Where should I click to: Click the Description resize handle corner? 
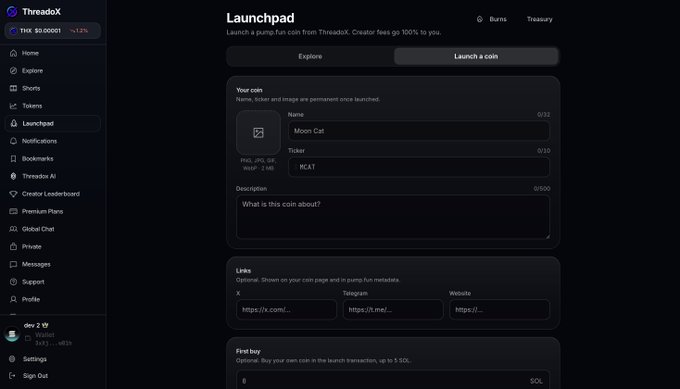547,236
